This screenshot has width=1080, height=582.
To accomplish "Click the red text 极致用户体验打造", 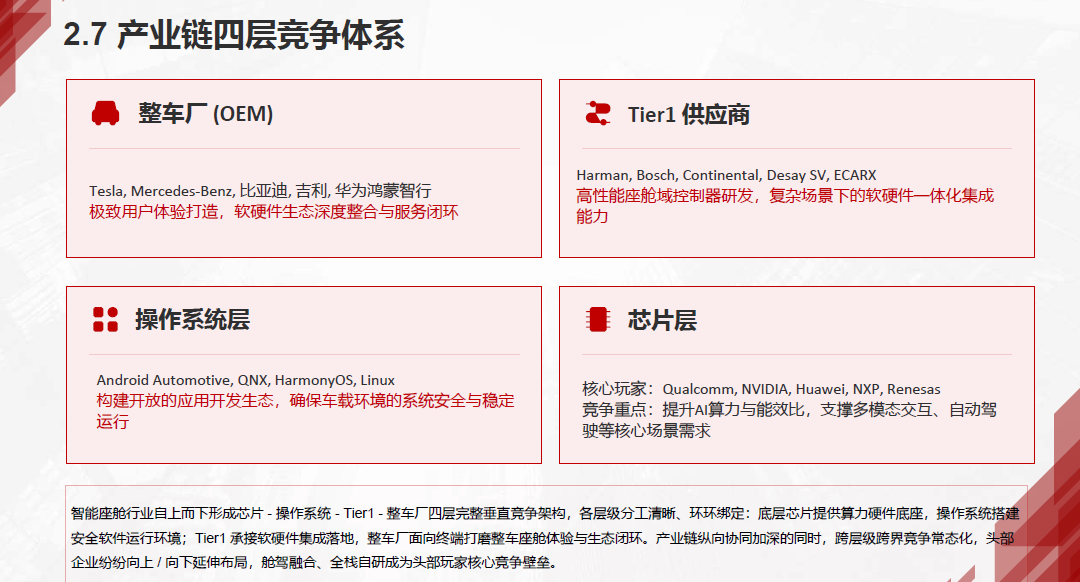I will pyautogui.click(x=154, y=211).
